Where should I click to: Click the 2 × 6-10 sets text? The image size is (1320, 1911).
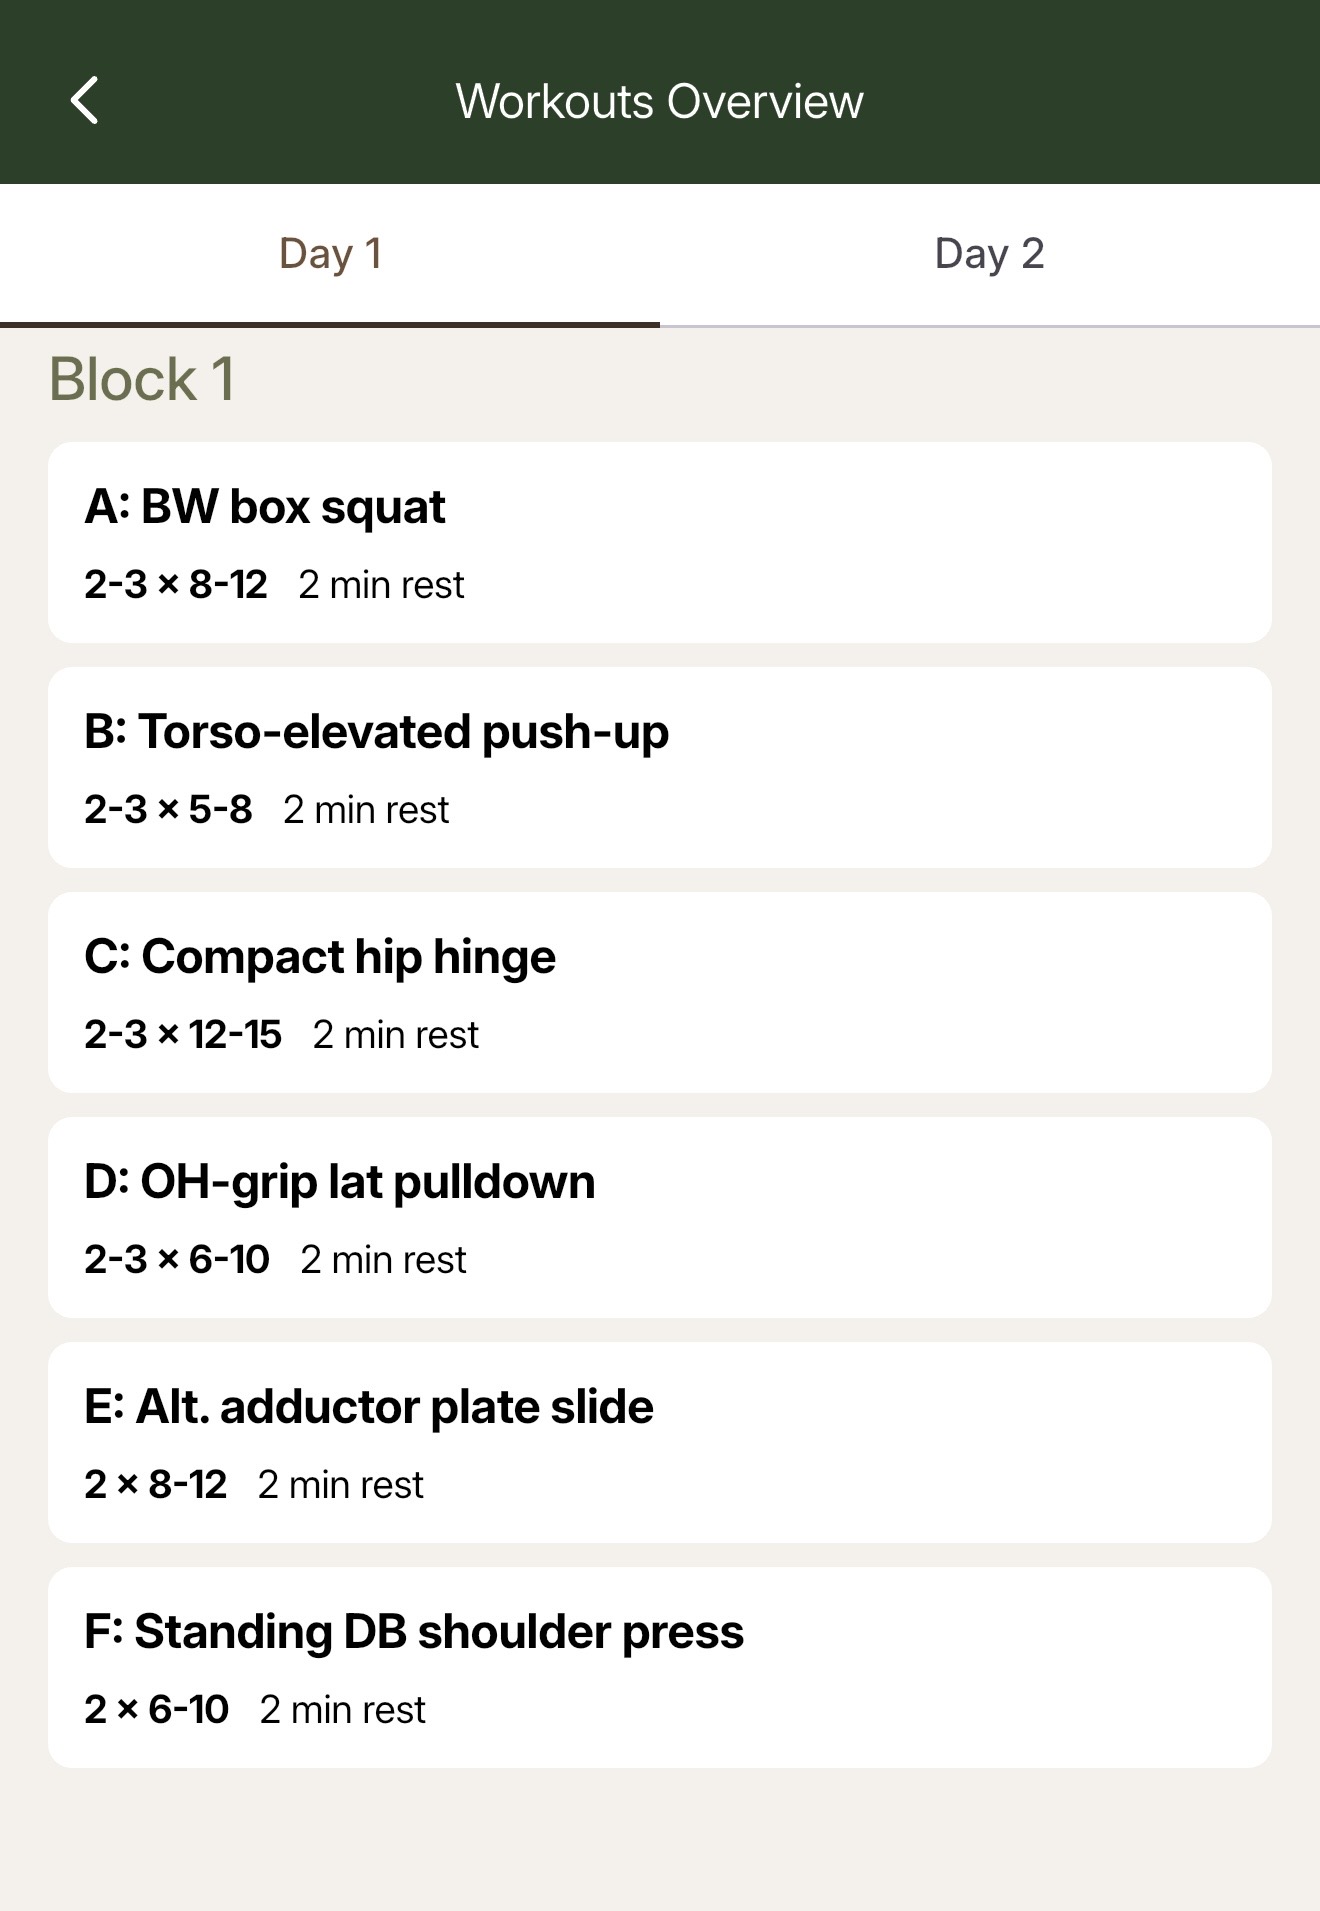(157, 1709)
